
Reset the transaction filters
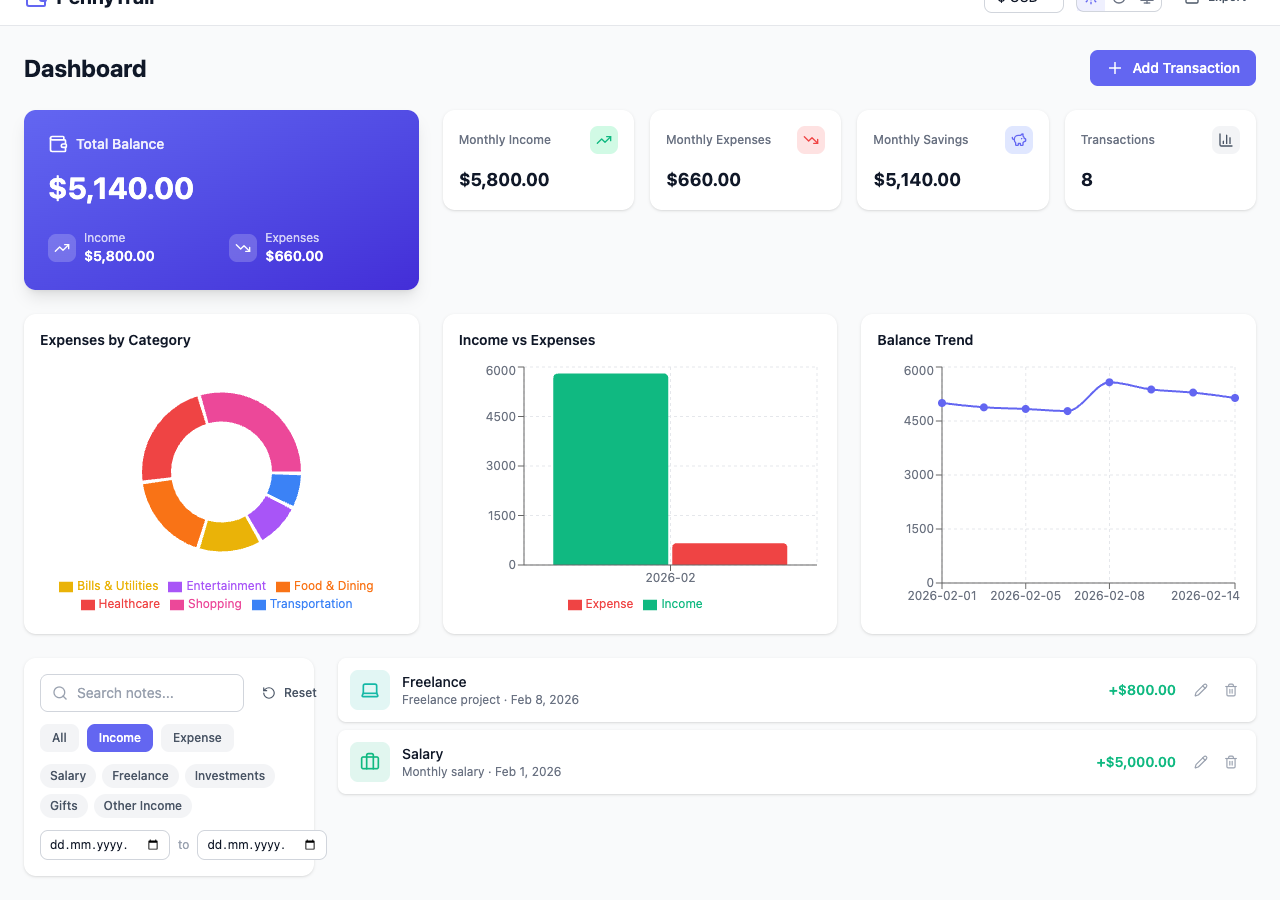click(289, 693)
